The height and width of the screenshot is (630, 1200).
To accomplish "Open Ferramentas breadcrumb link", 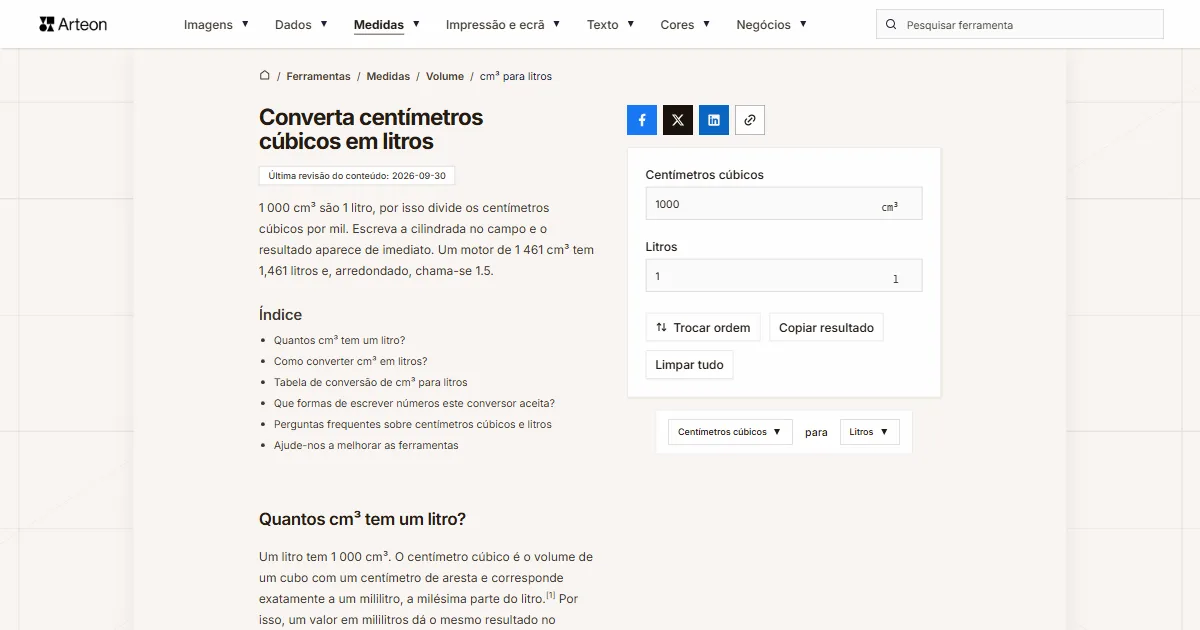I will coord(318,76).
